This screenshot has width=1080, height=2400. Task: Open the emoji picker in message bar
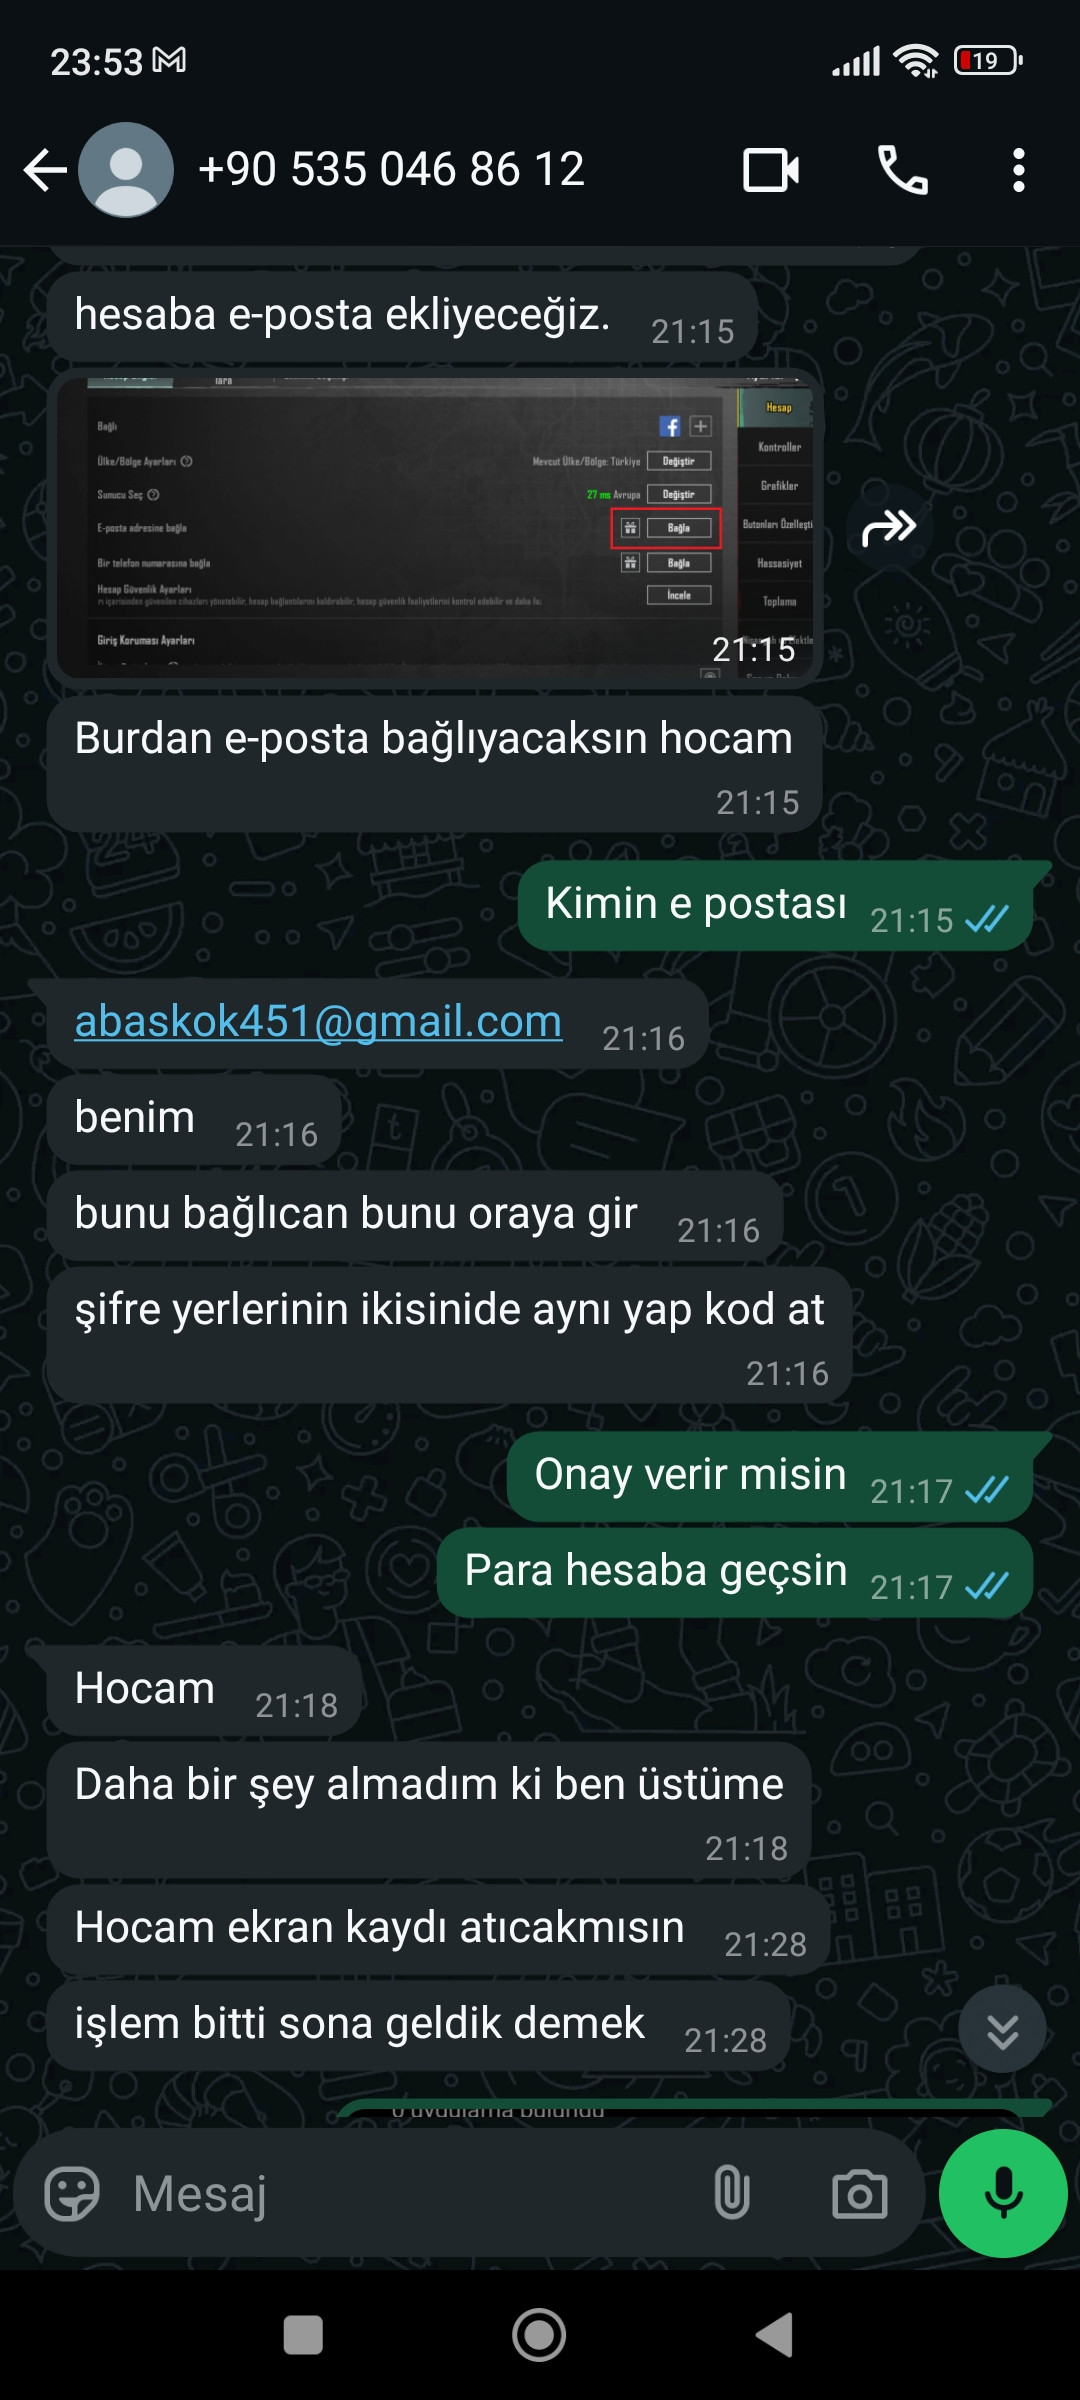tap(72, 2194)
